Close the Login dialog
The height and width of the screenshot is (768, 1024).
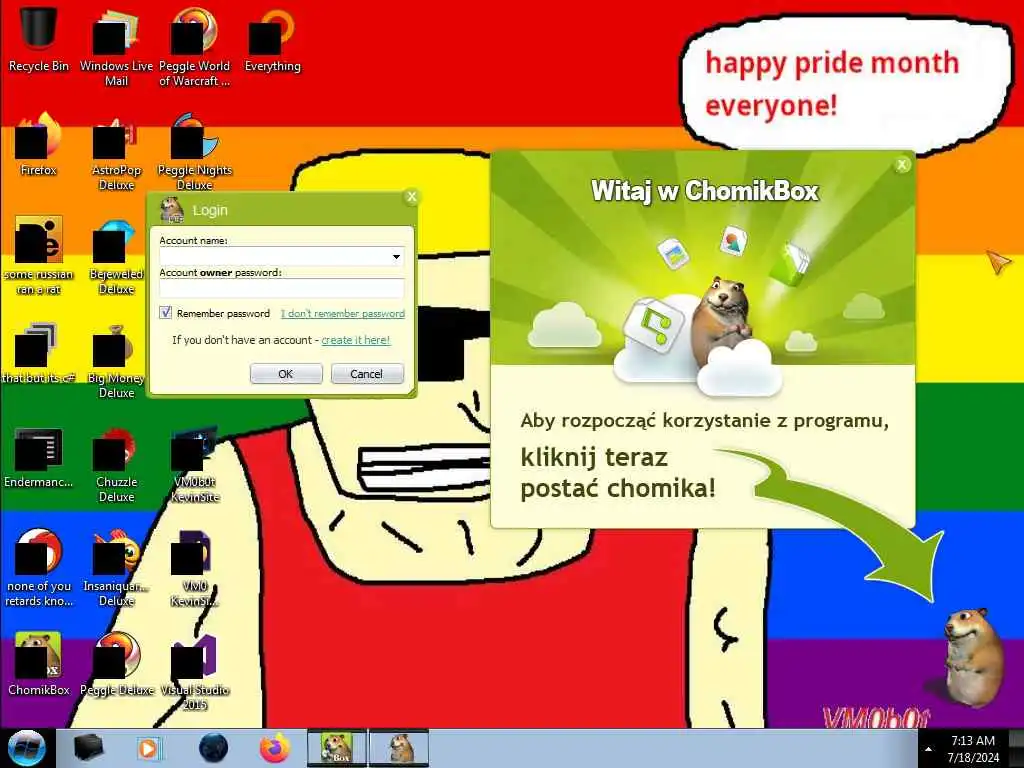pyautogui.click(x=411, y=197)
